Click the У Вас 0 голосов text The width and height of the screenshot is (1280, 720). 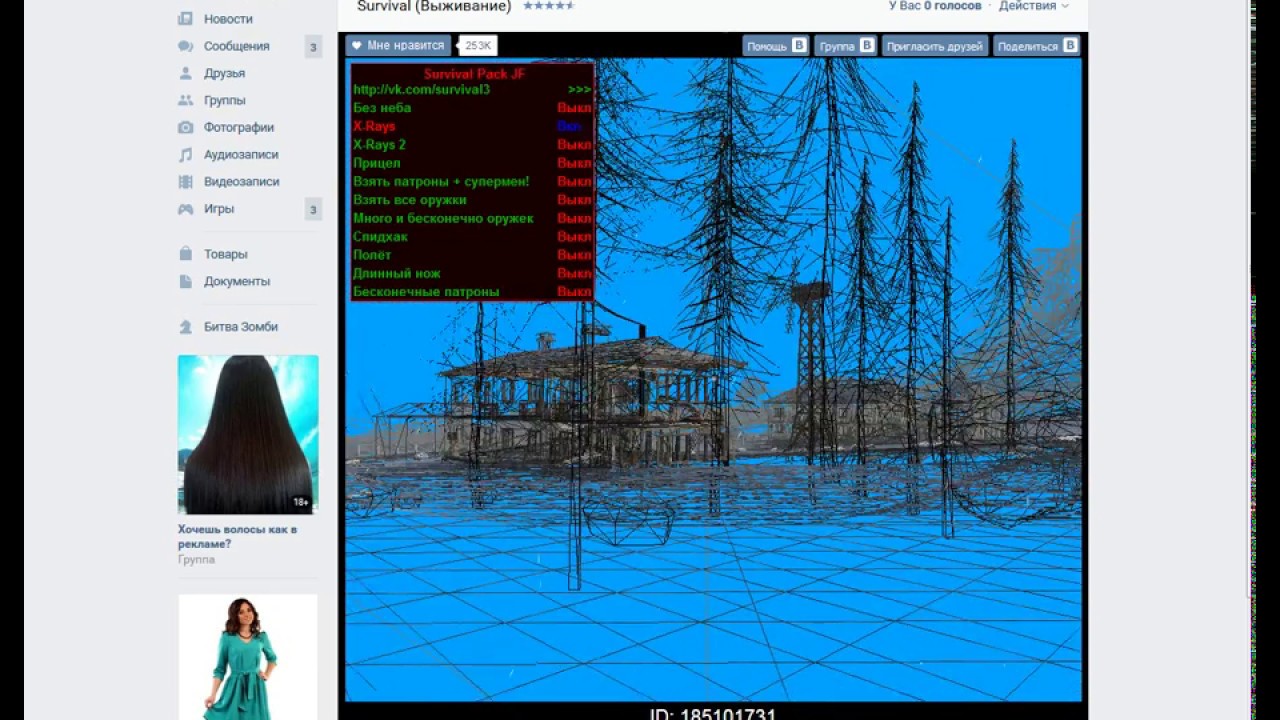point(935,6)
